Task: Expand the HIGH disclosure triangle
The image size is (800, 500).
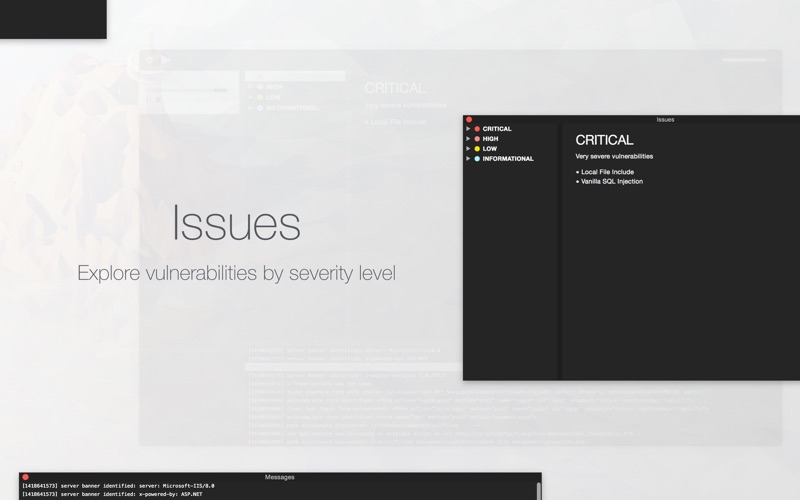Action: (468, 138)
